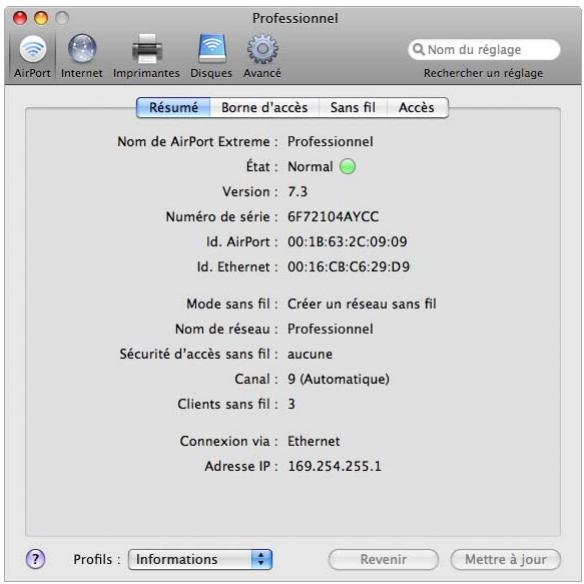Click the Nom de réseau value Professionnel
Image resolution: width=584 pixels, height=584 pixels.
click(x=330, y=329)
